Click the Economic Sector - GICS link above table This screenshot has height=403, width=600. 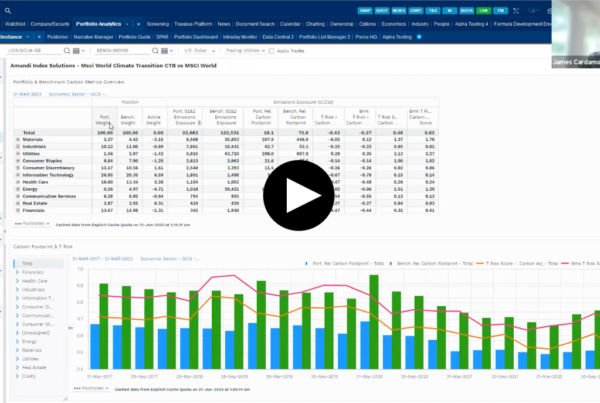coord(78,94)
